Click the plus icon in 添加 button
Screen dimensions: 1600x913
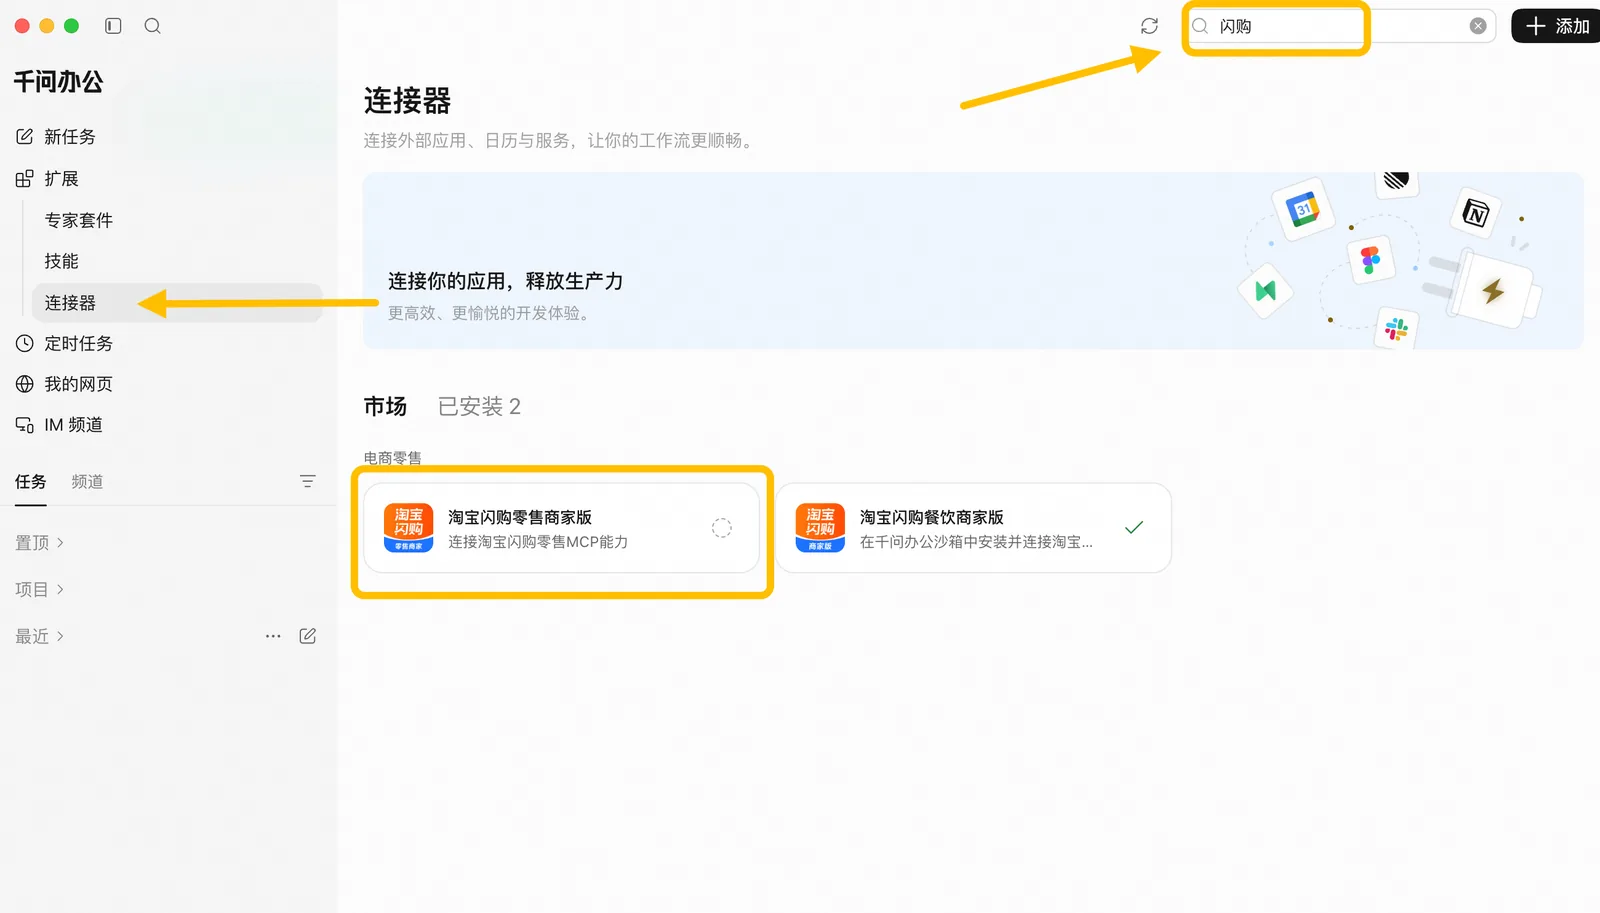click(1536, 26)
